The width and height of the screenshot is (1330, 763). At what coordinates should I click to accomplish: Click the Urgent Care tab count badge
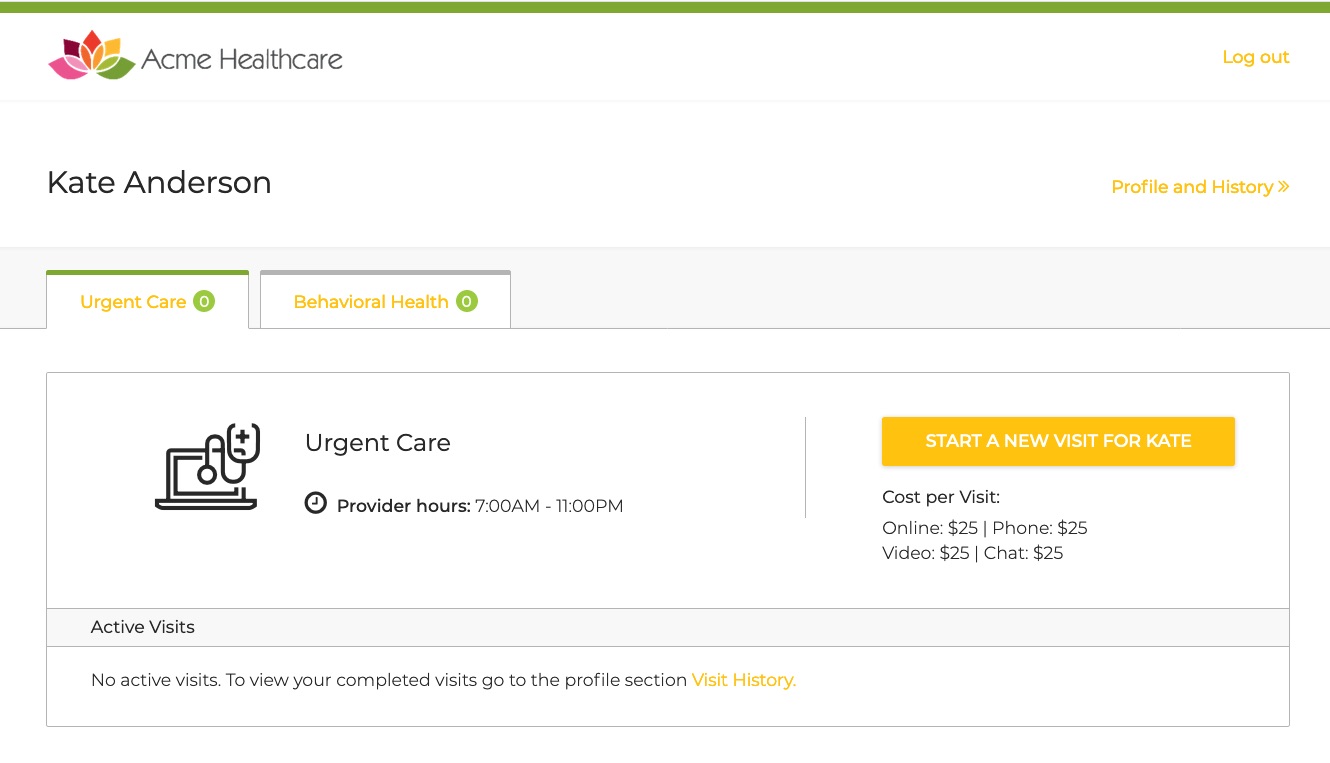point(204,301)
